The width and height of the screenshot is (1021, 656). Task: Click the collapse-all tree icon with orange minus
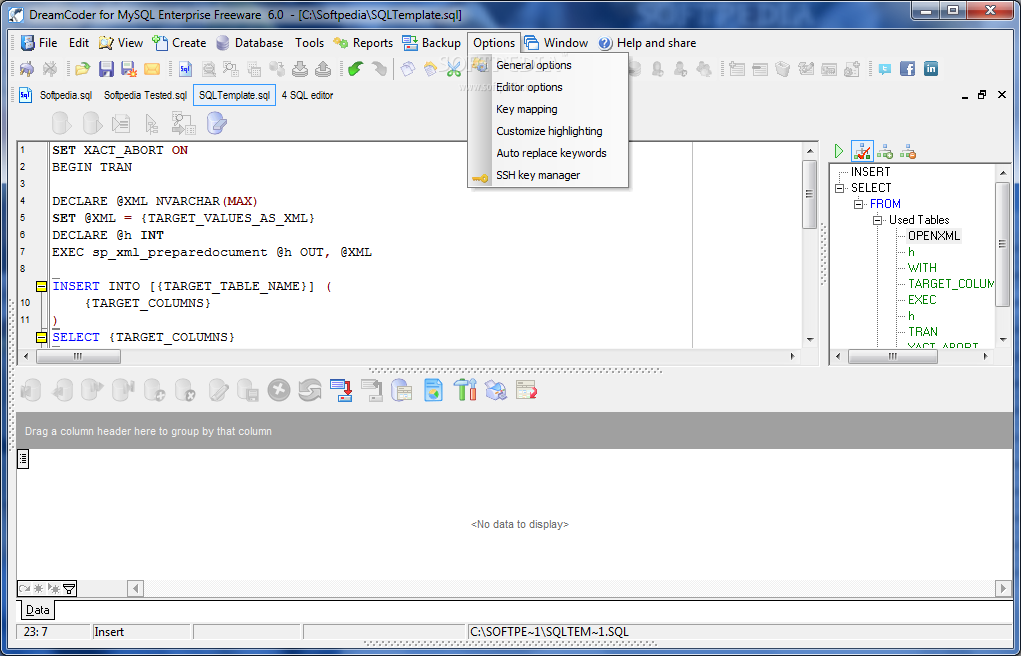[x=908, y=152]
